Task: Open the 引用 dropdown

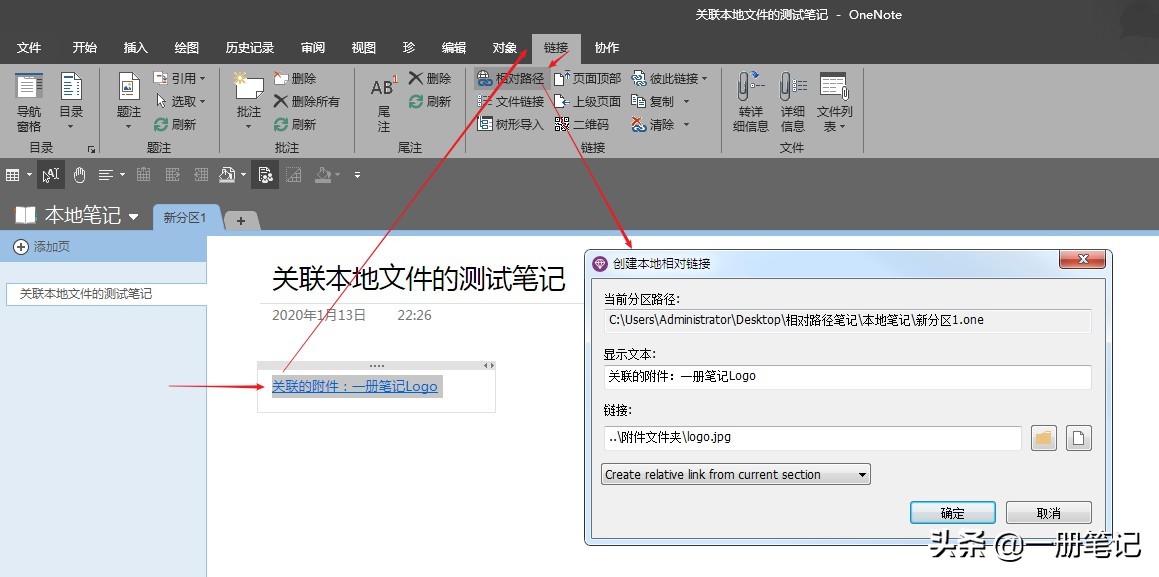Action: click(x=180, y=78)
